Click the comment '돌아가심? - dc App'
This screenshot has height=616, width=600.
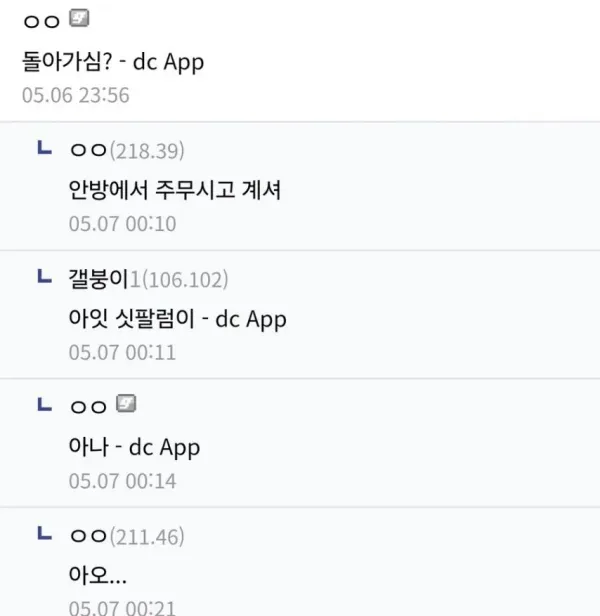pyautogui.click(x=112, y=60)
